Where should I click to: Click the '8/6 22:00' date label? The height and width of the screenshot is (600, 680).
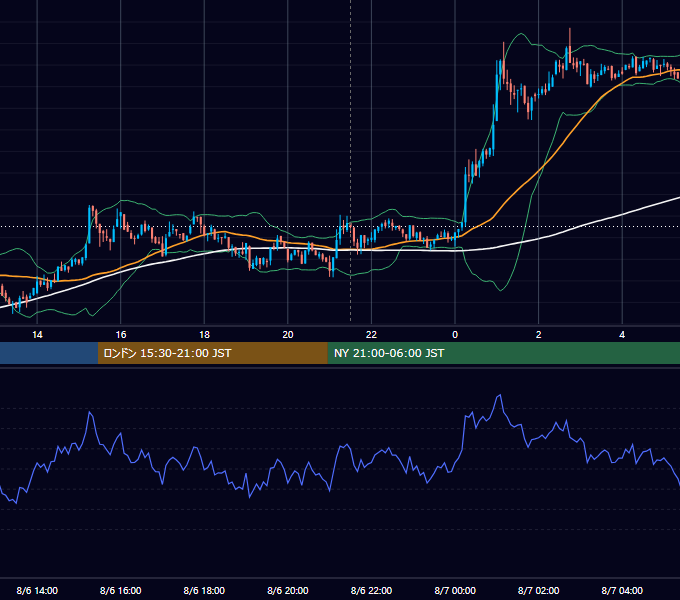[x=371, y=590]
